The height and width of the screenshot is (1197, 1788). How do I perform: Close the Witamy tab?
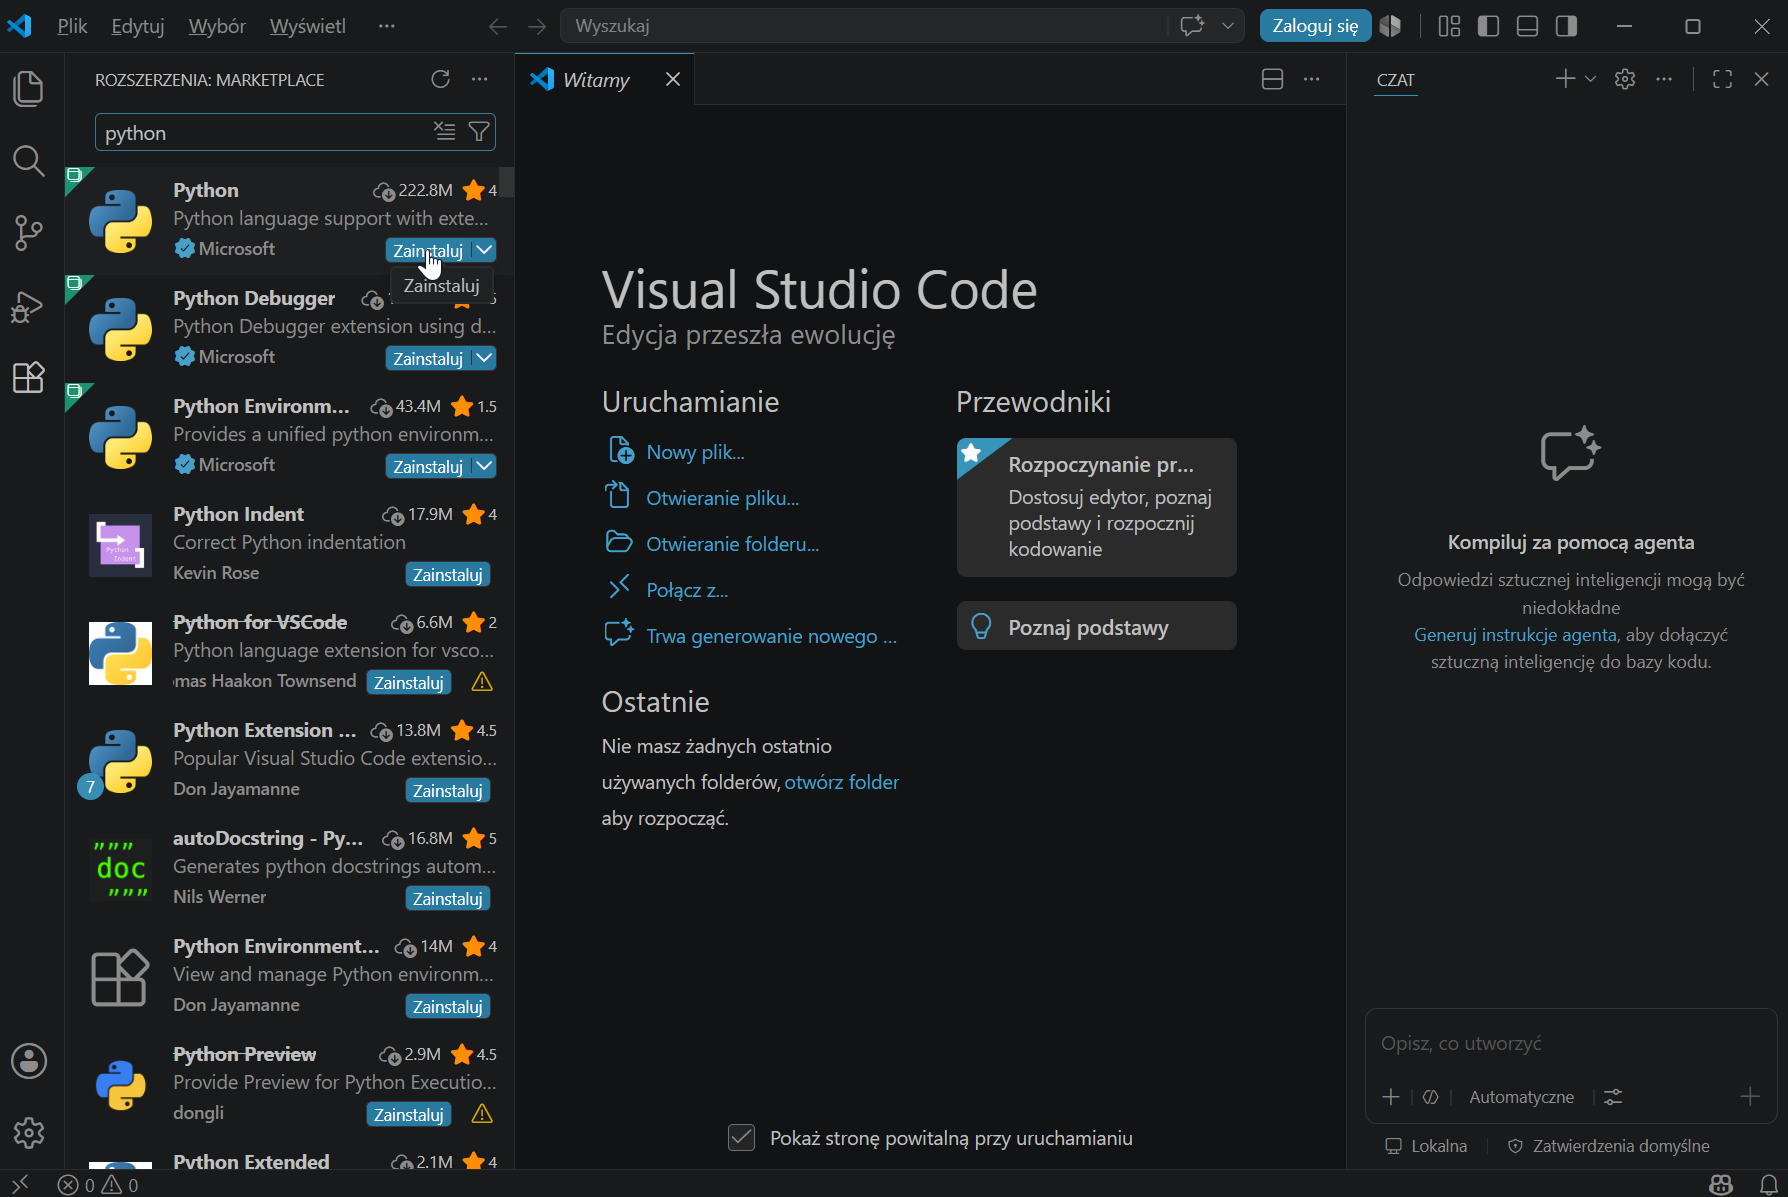coord(672,79)
